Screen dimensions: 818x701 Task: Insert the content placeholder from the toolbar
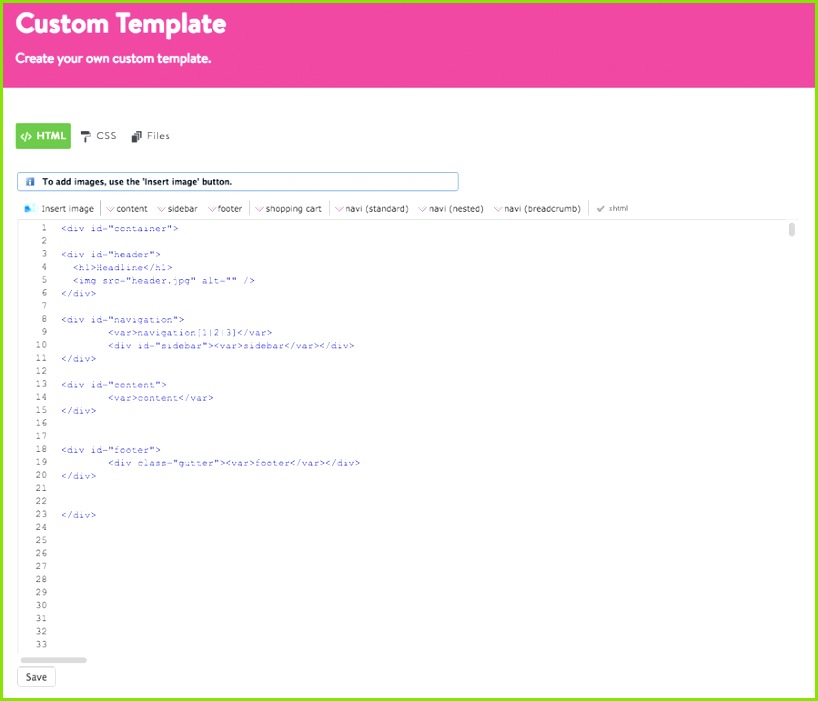click(x=126, y=209)
